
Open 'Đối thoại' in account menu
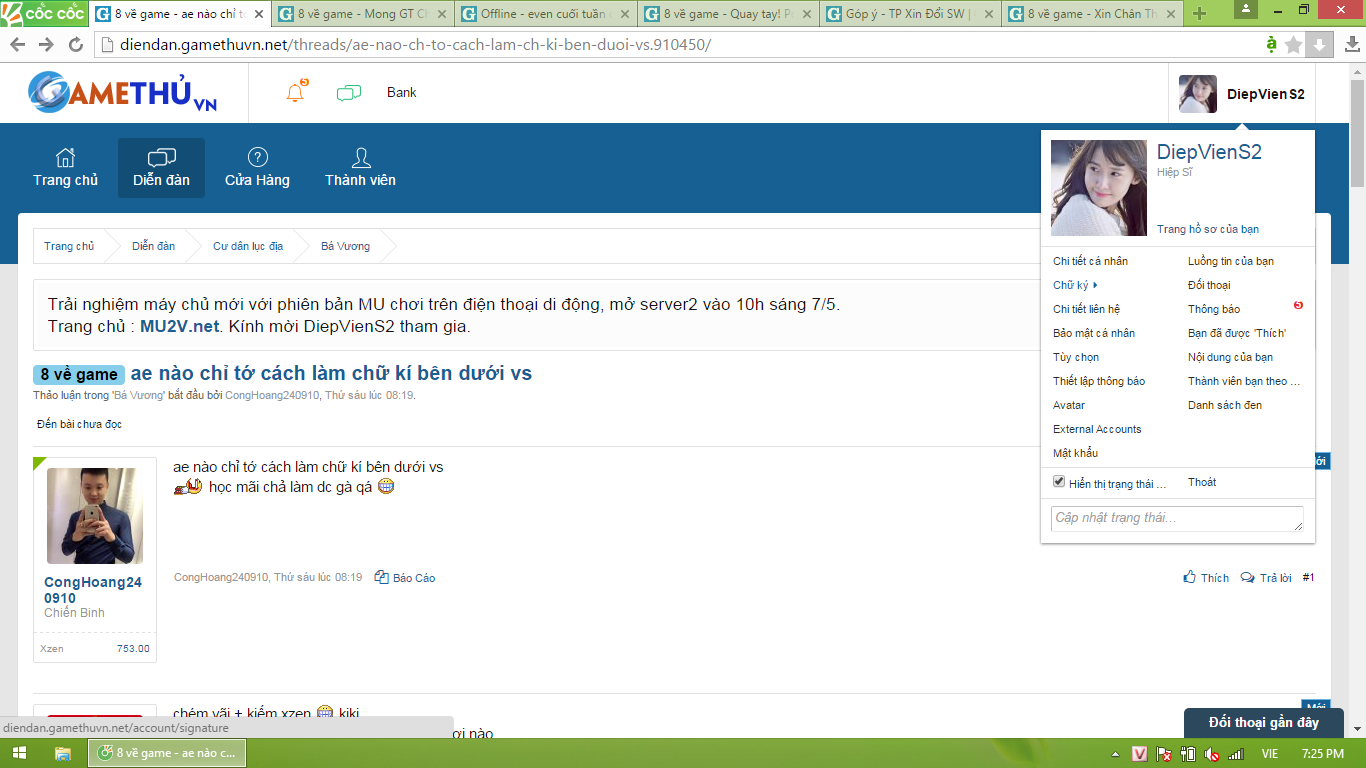click(x=1209, y=285)
